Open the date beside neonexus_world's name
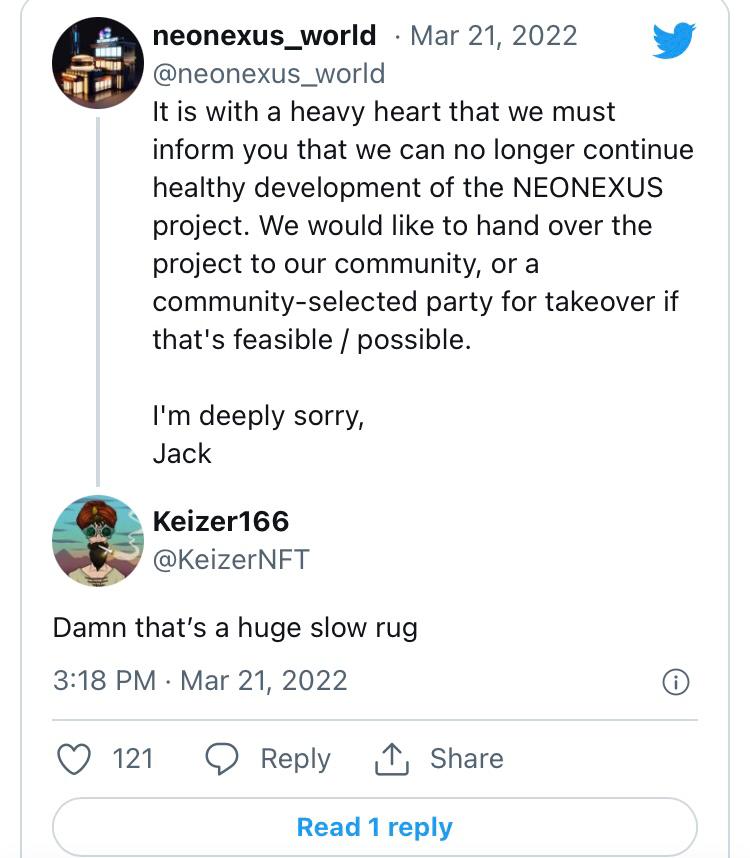 (493, 36)
